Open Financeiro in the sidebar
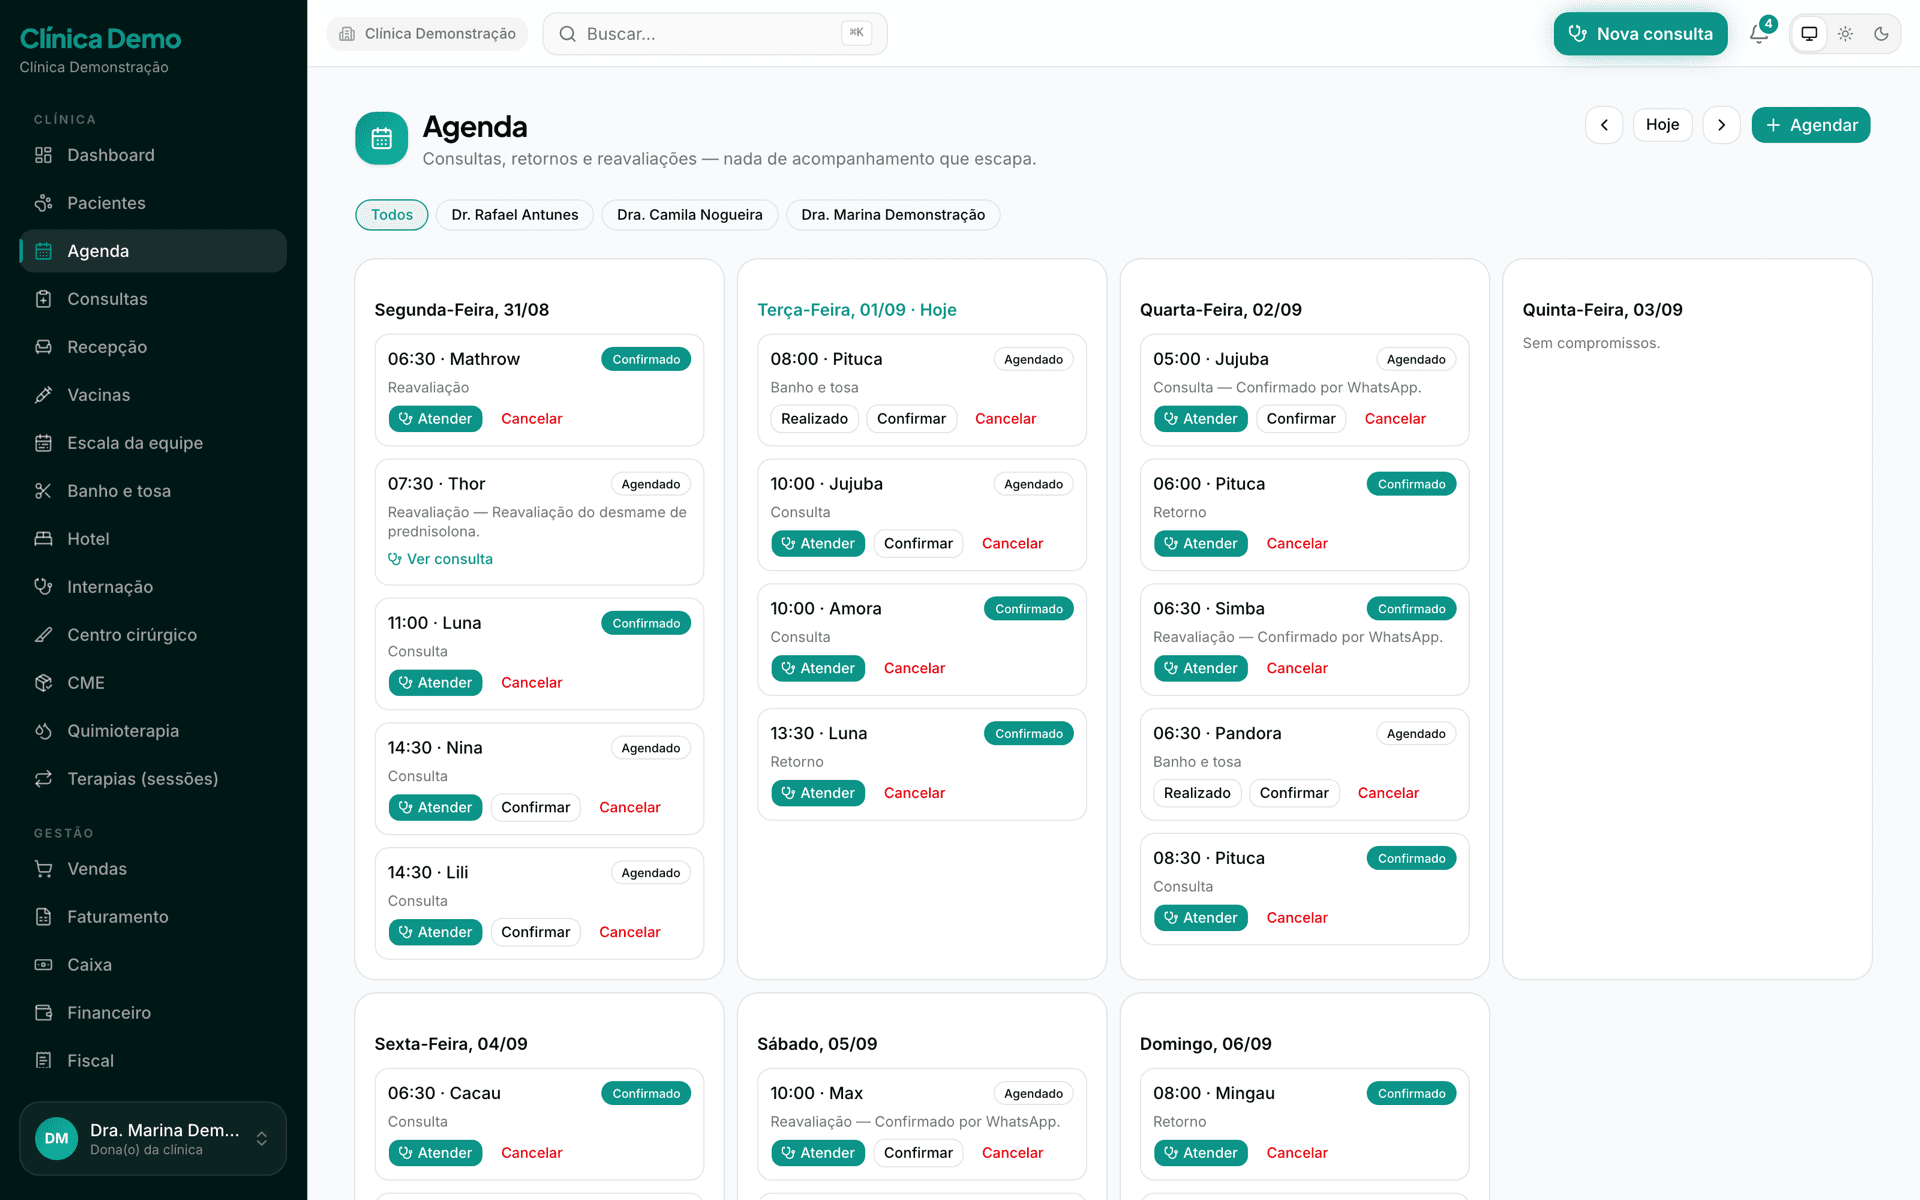1920x1200 pixels. [x=153, y=1013]
